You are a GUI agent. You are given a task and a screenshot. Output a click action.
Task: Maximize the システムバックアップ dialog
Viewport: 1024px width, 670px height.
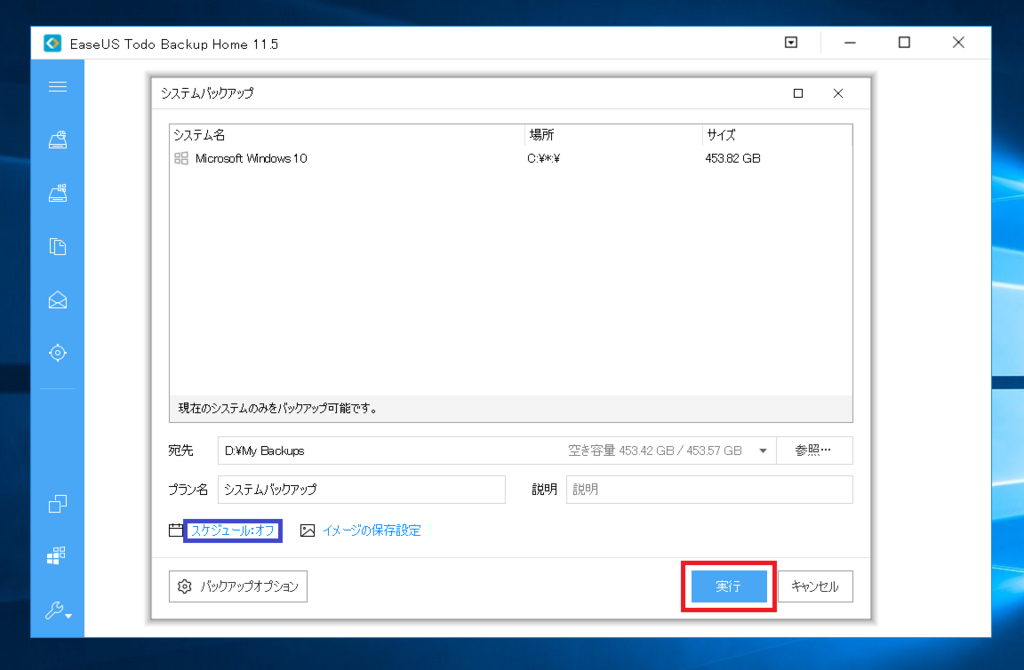click(798, 93)
